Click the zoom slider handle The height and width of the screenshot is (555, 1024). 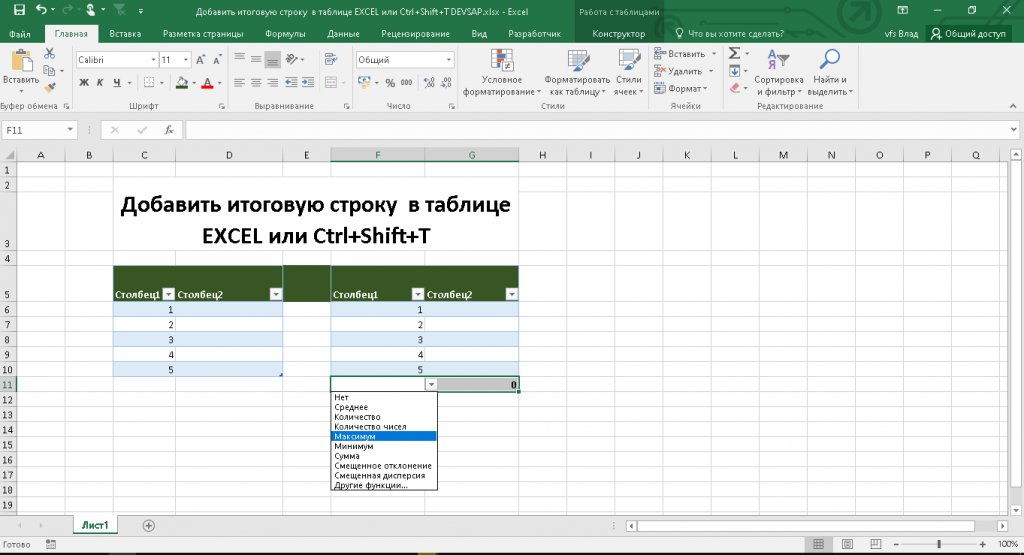tap(939, 544)
